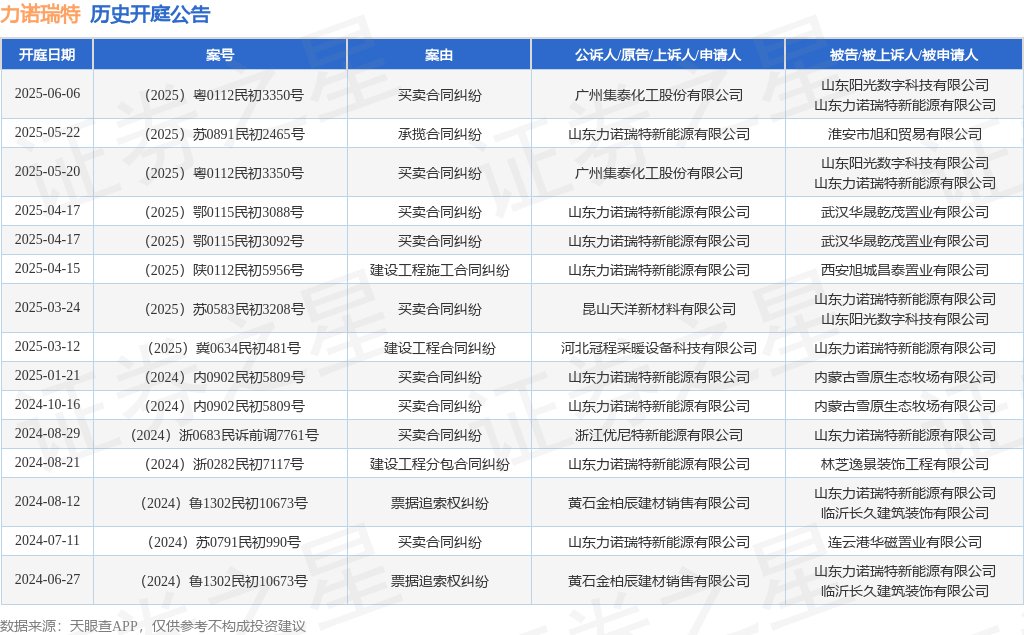Click 内蒙古雪原生态牧场有限公司 in 2025-01-21 row

pyautogui.click(x=904, y=377)
